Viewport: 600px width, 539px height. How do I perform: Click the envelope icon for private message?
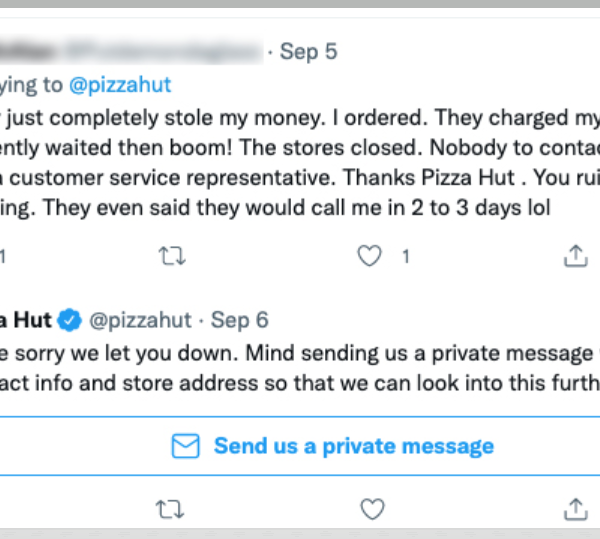[186, 446]
